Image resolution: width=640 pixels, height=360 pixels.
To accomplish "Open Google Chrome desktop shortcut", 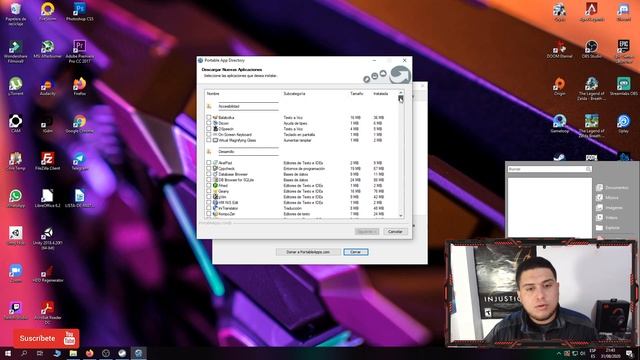I will (x=80, y=123).
